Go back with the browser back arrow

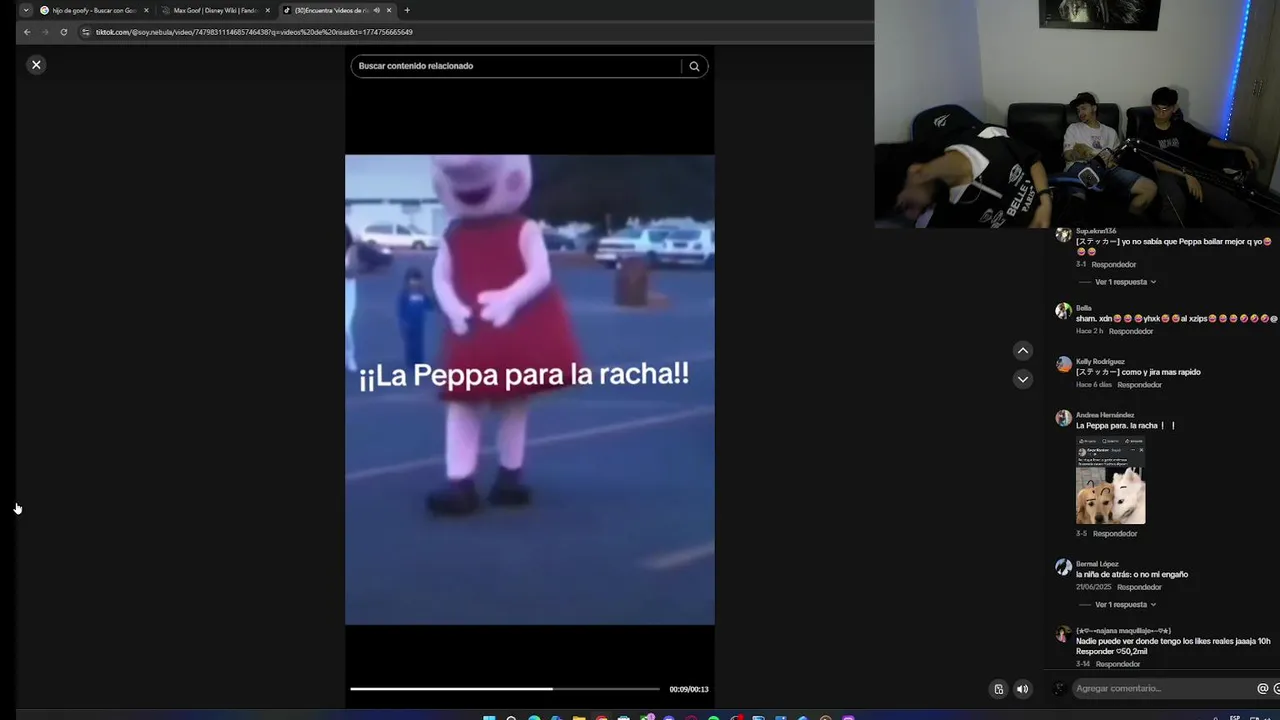[27, 32]
